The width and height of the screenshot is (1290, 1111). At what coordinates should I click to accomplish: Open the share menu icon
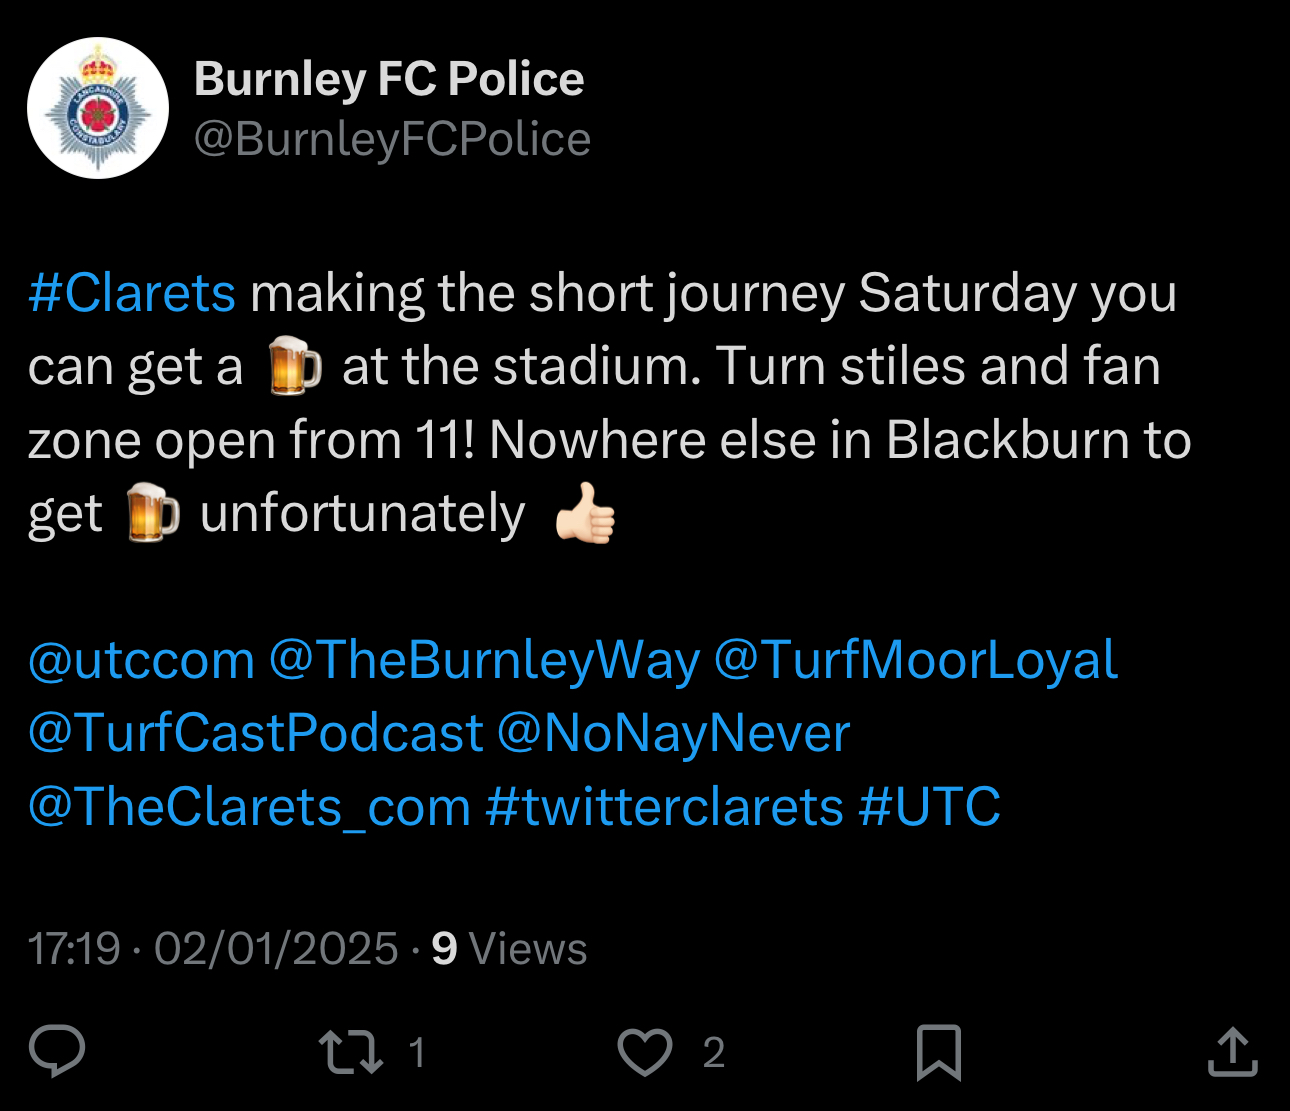coord(1232,1052)
